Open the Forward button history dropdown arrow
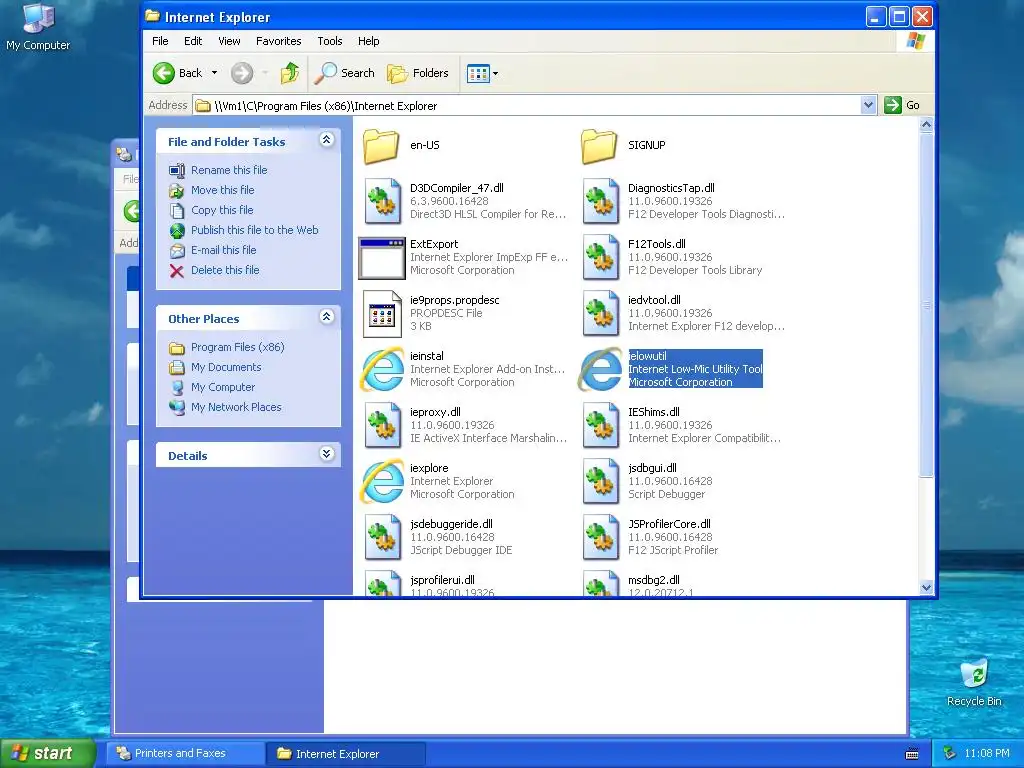 (265, 73)
